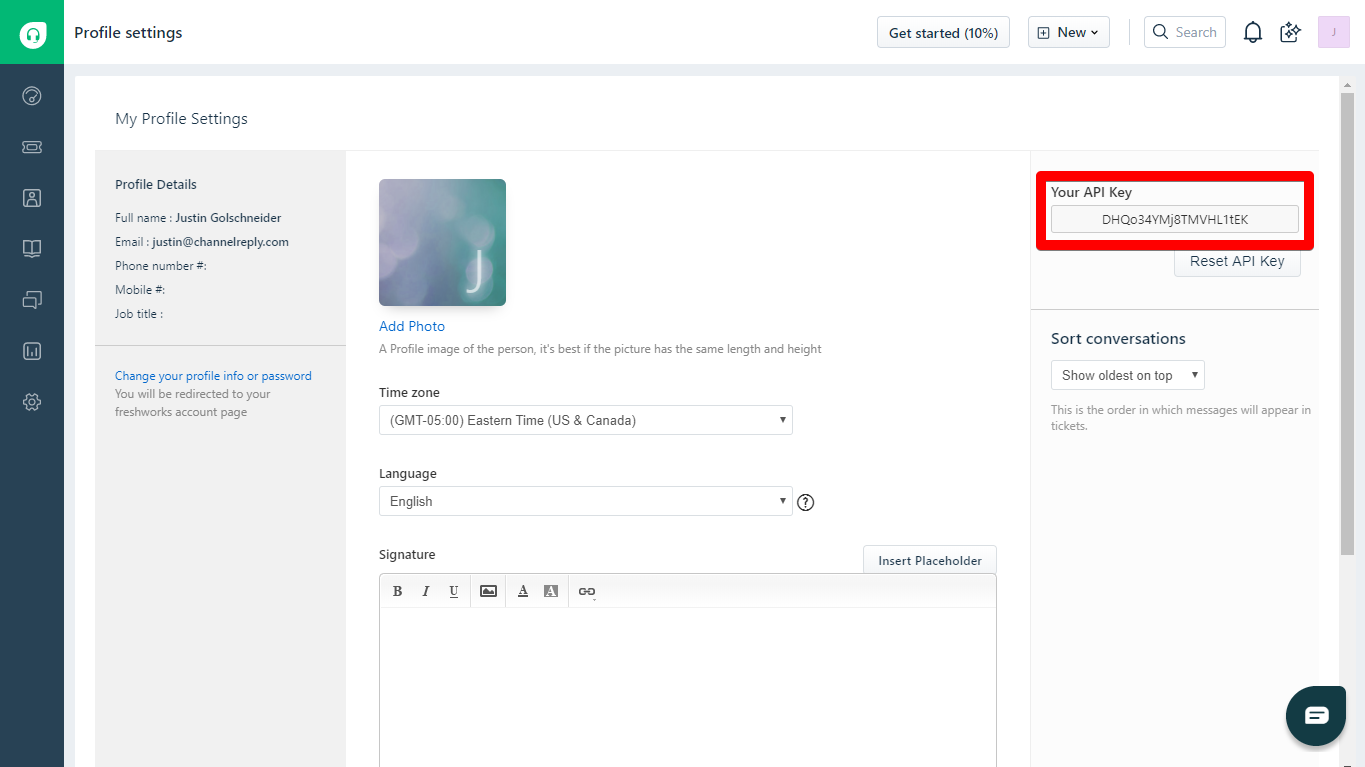Viewport: 1365px width, 767px height.
Task: Open Admin gear icon in sidebar
Action: point(32,402)
